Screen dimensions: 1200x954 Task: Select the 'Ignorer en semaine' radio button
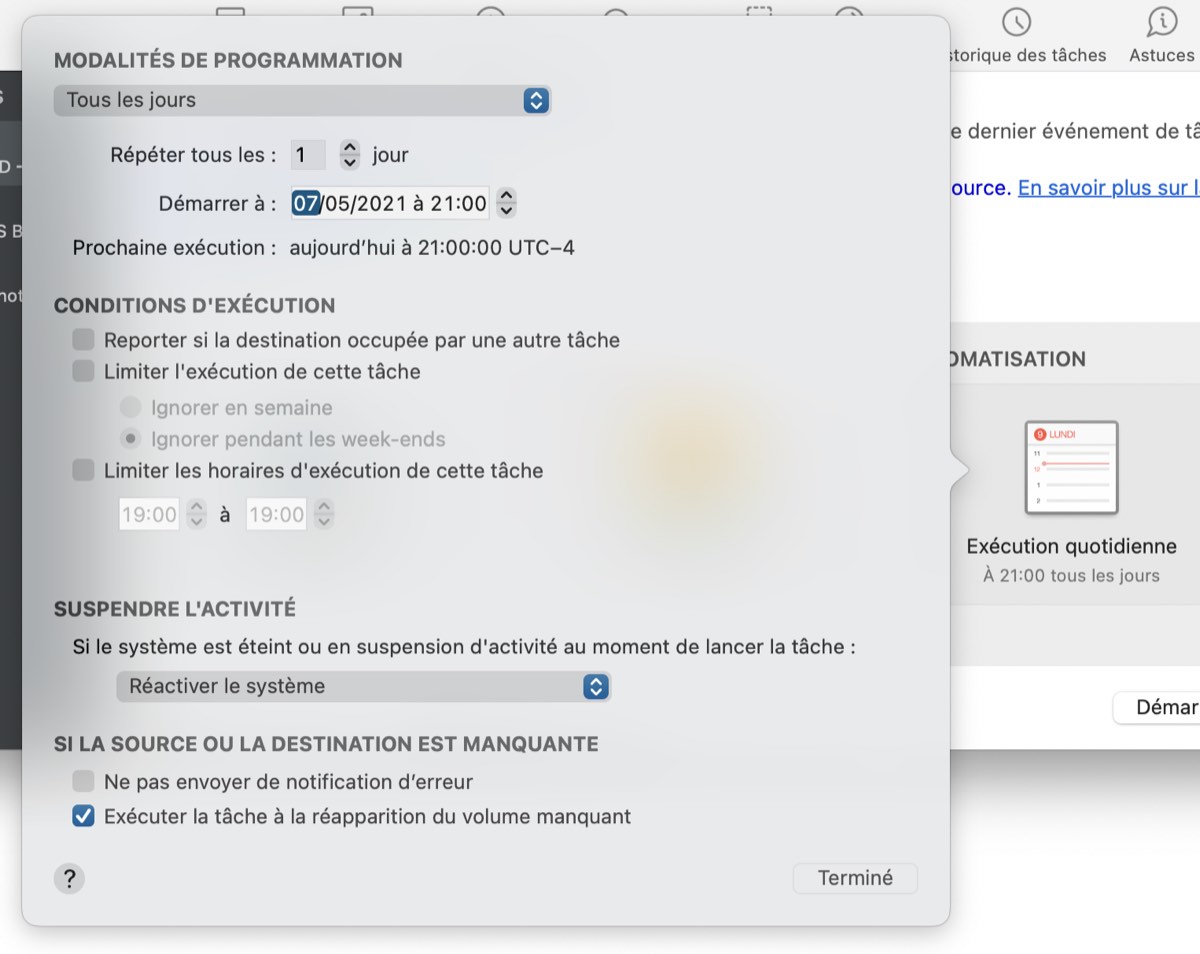(130, 408)
